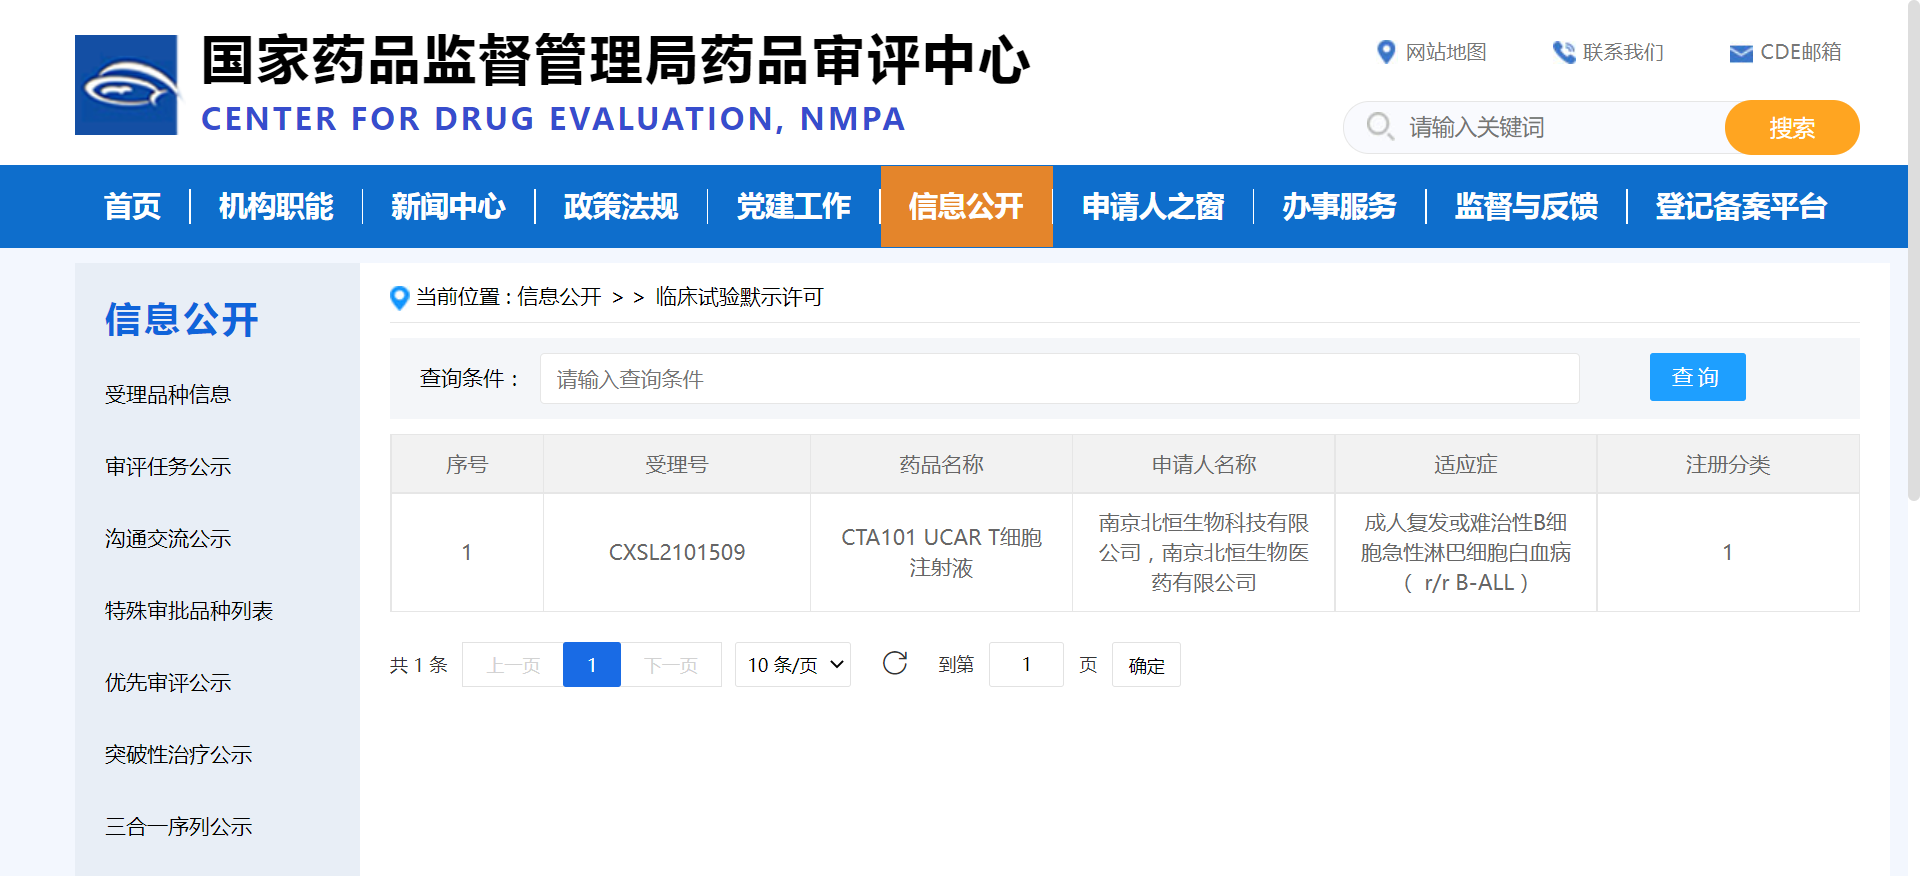Open 受理品种信息 in the sidebar
1920x876 pixels.
[168, 395]
